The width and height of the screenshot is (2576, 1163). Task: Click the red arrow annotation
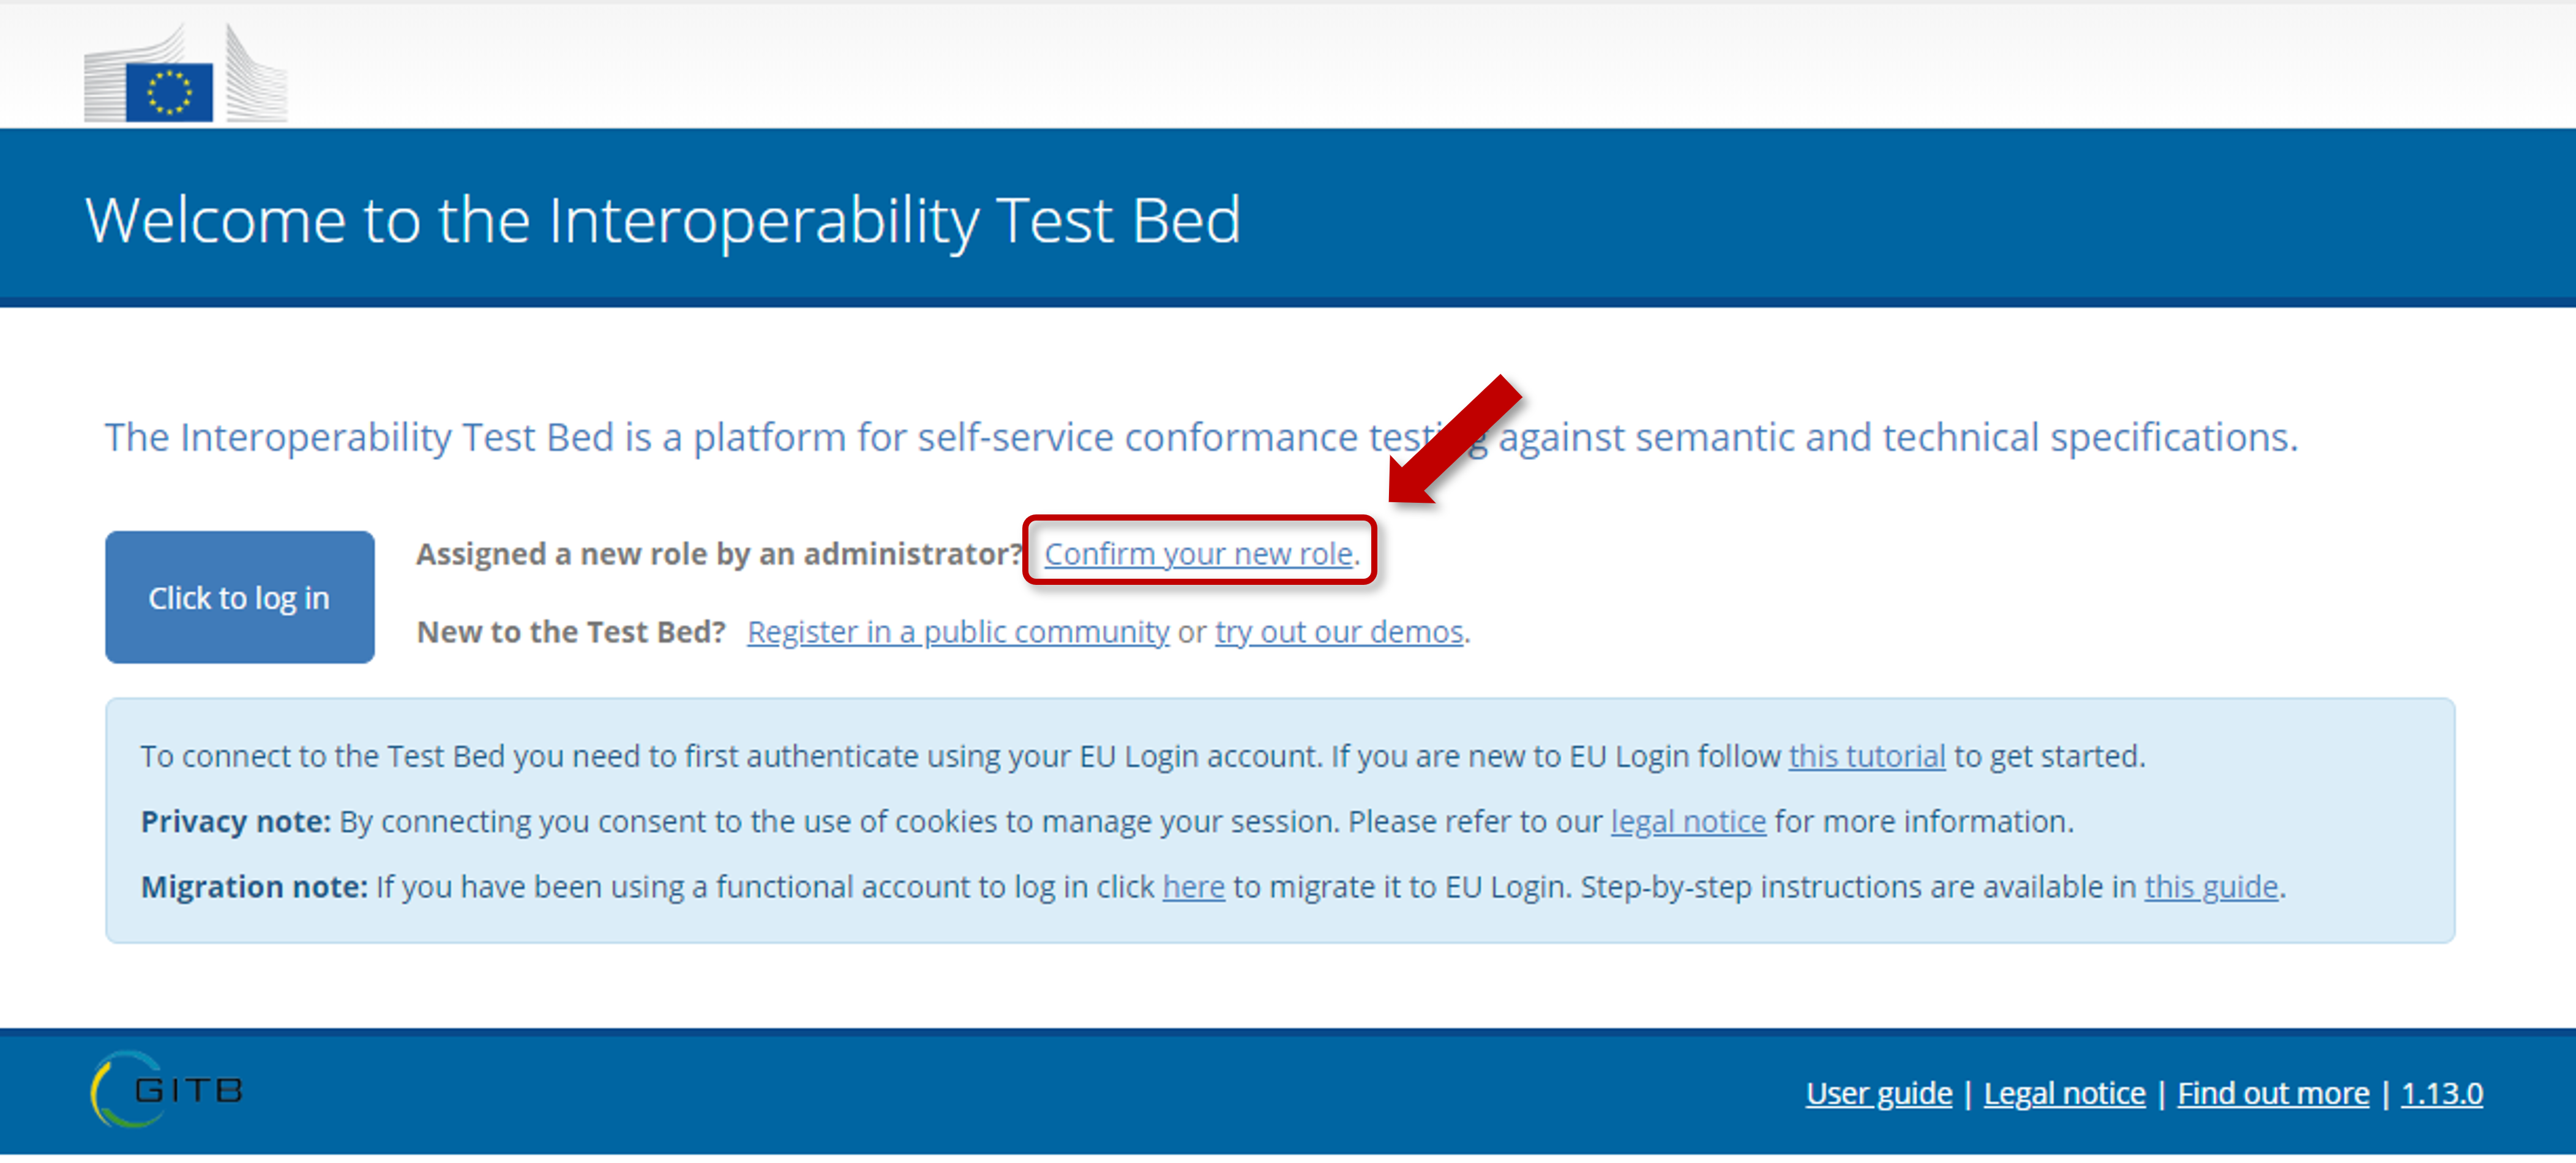tap(1455, 440)
